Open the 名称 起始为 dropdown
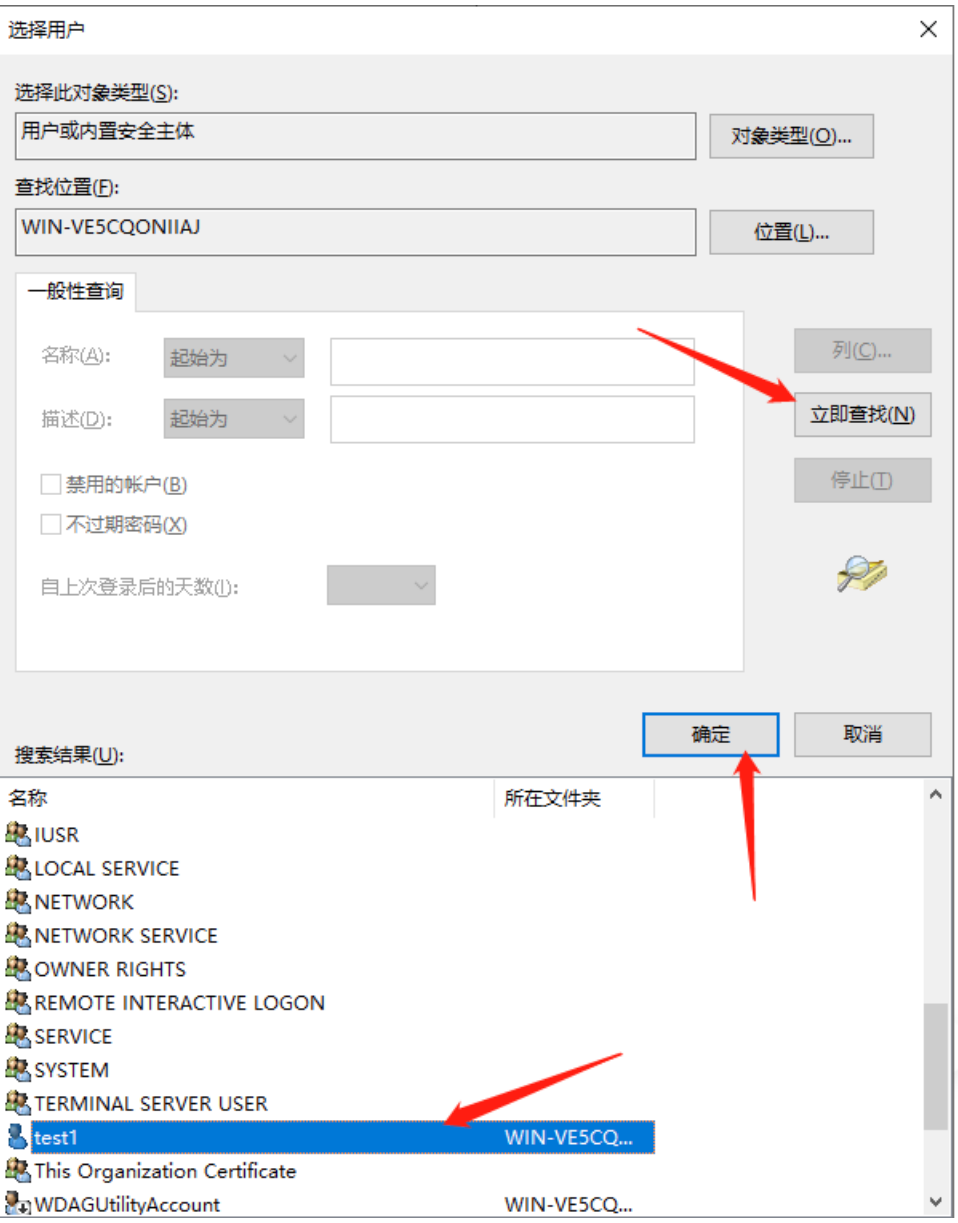Screen dimensions: 958x1223 click(x=234, y=358)
